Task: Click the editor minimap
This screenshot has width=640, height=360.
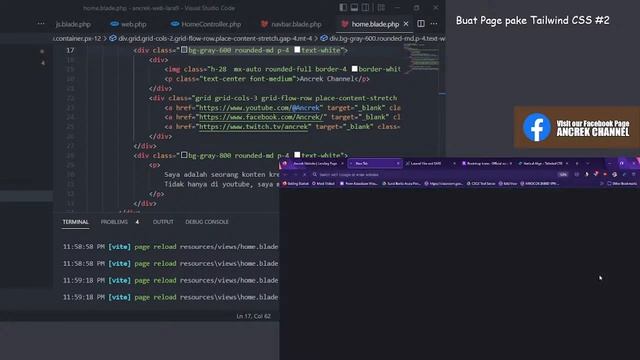Action: [x=422, y=59]
